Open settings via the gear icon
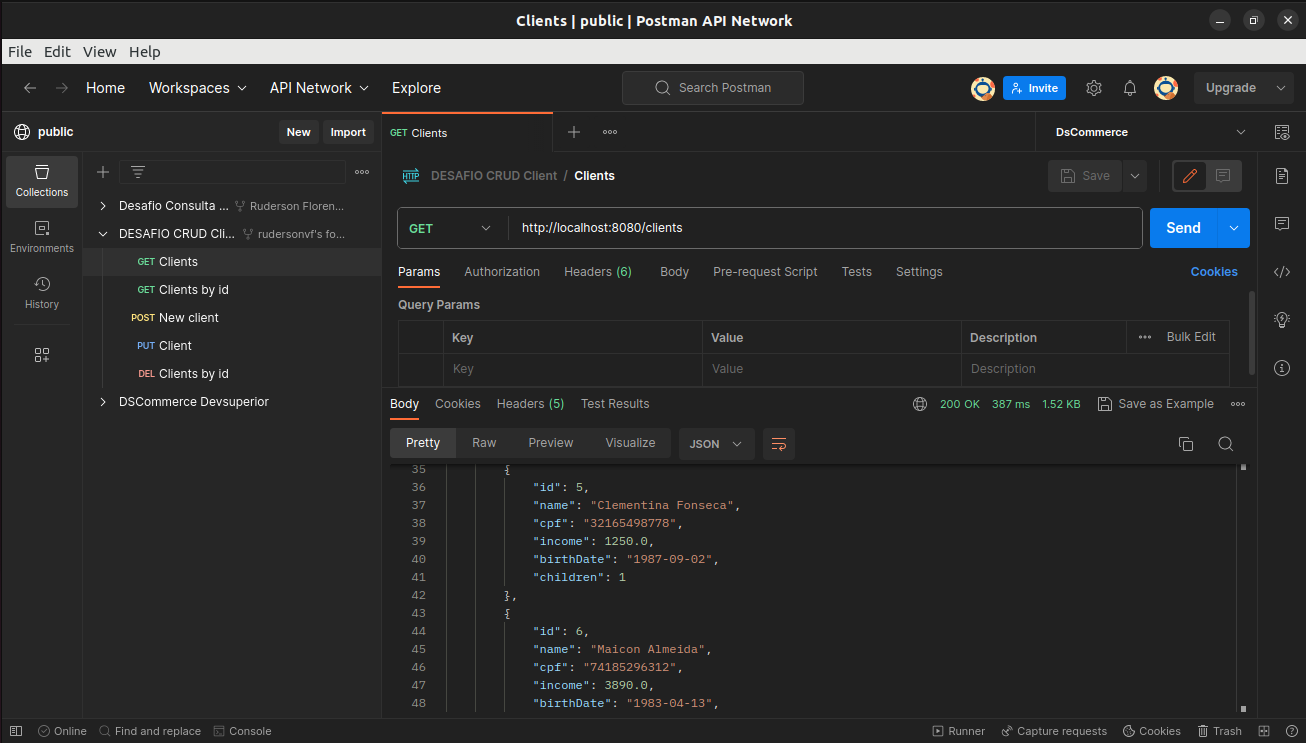Viewport: 1306px width, 743px height. click(x=1094, y=88)
